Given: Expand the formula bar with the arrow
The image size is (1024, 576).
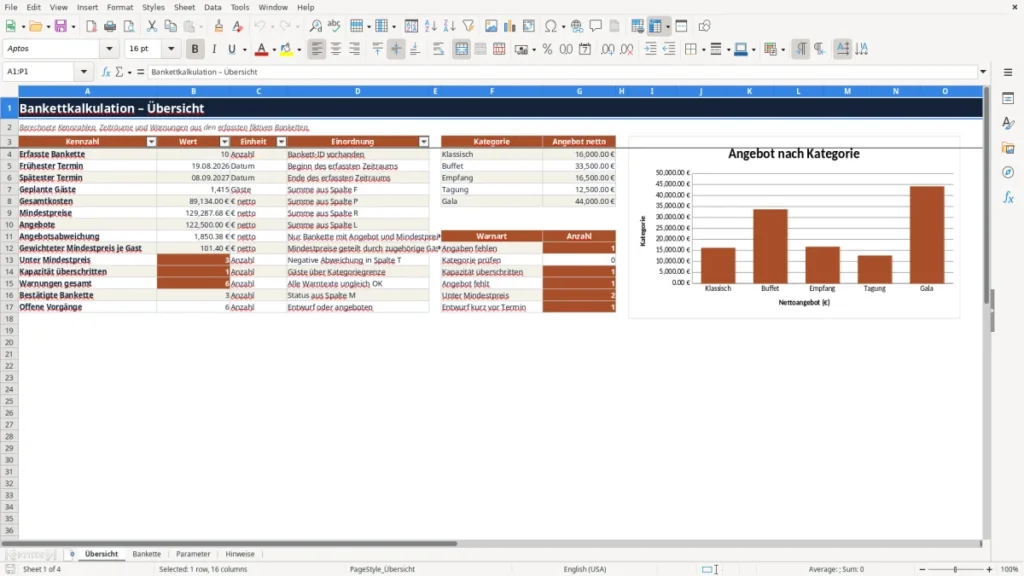Looking at the screenshot, I should pyautogui.click(x=983, y=72).
